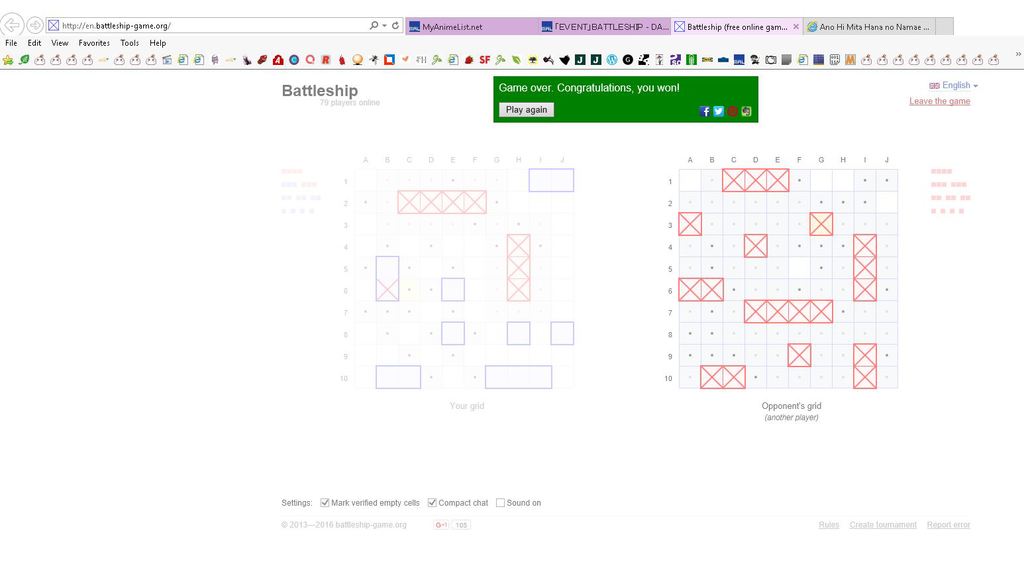Click the site icon in address bar
This screenshot has height=566, width=1024.
tap(54, 25)
